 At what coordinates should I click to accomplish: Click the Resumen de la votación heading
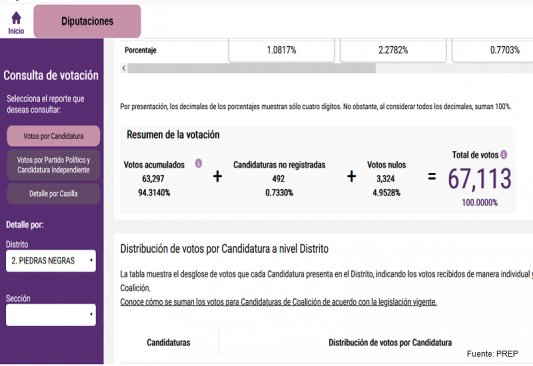tap(173, 135)
